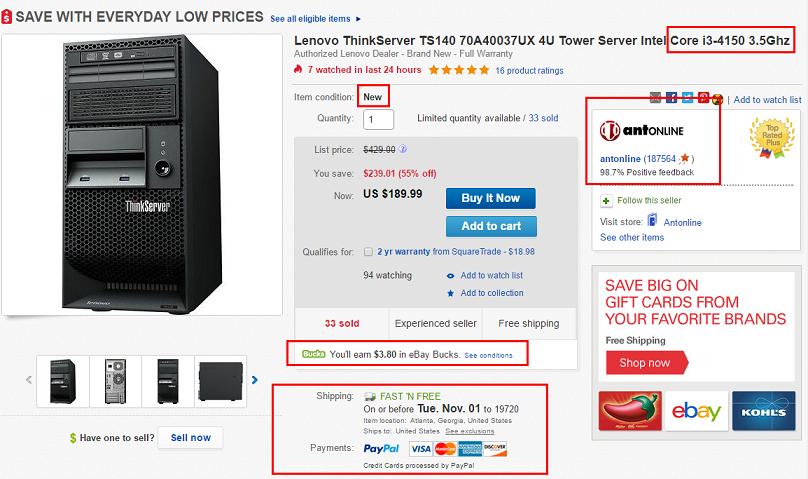Click the Quantity input field
808x479 pixels.
[379, 119]
